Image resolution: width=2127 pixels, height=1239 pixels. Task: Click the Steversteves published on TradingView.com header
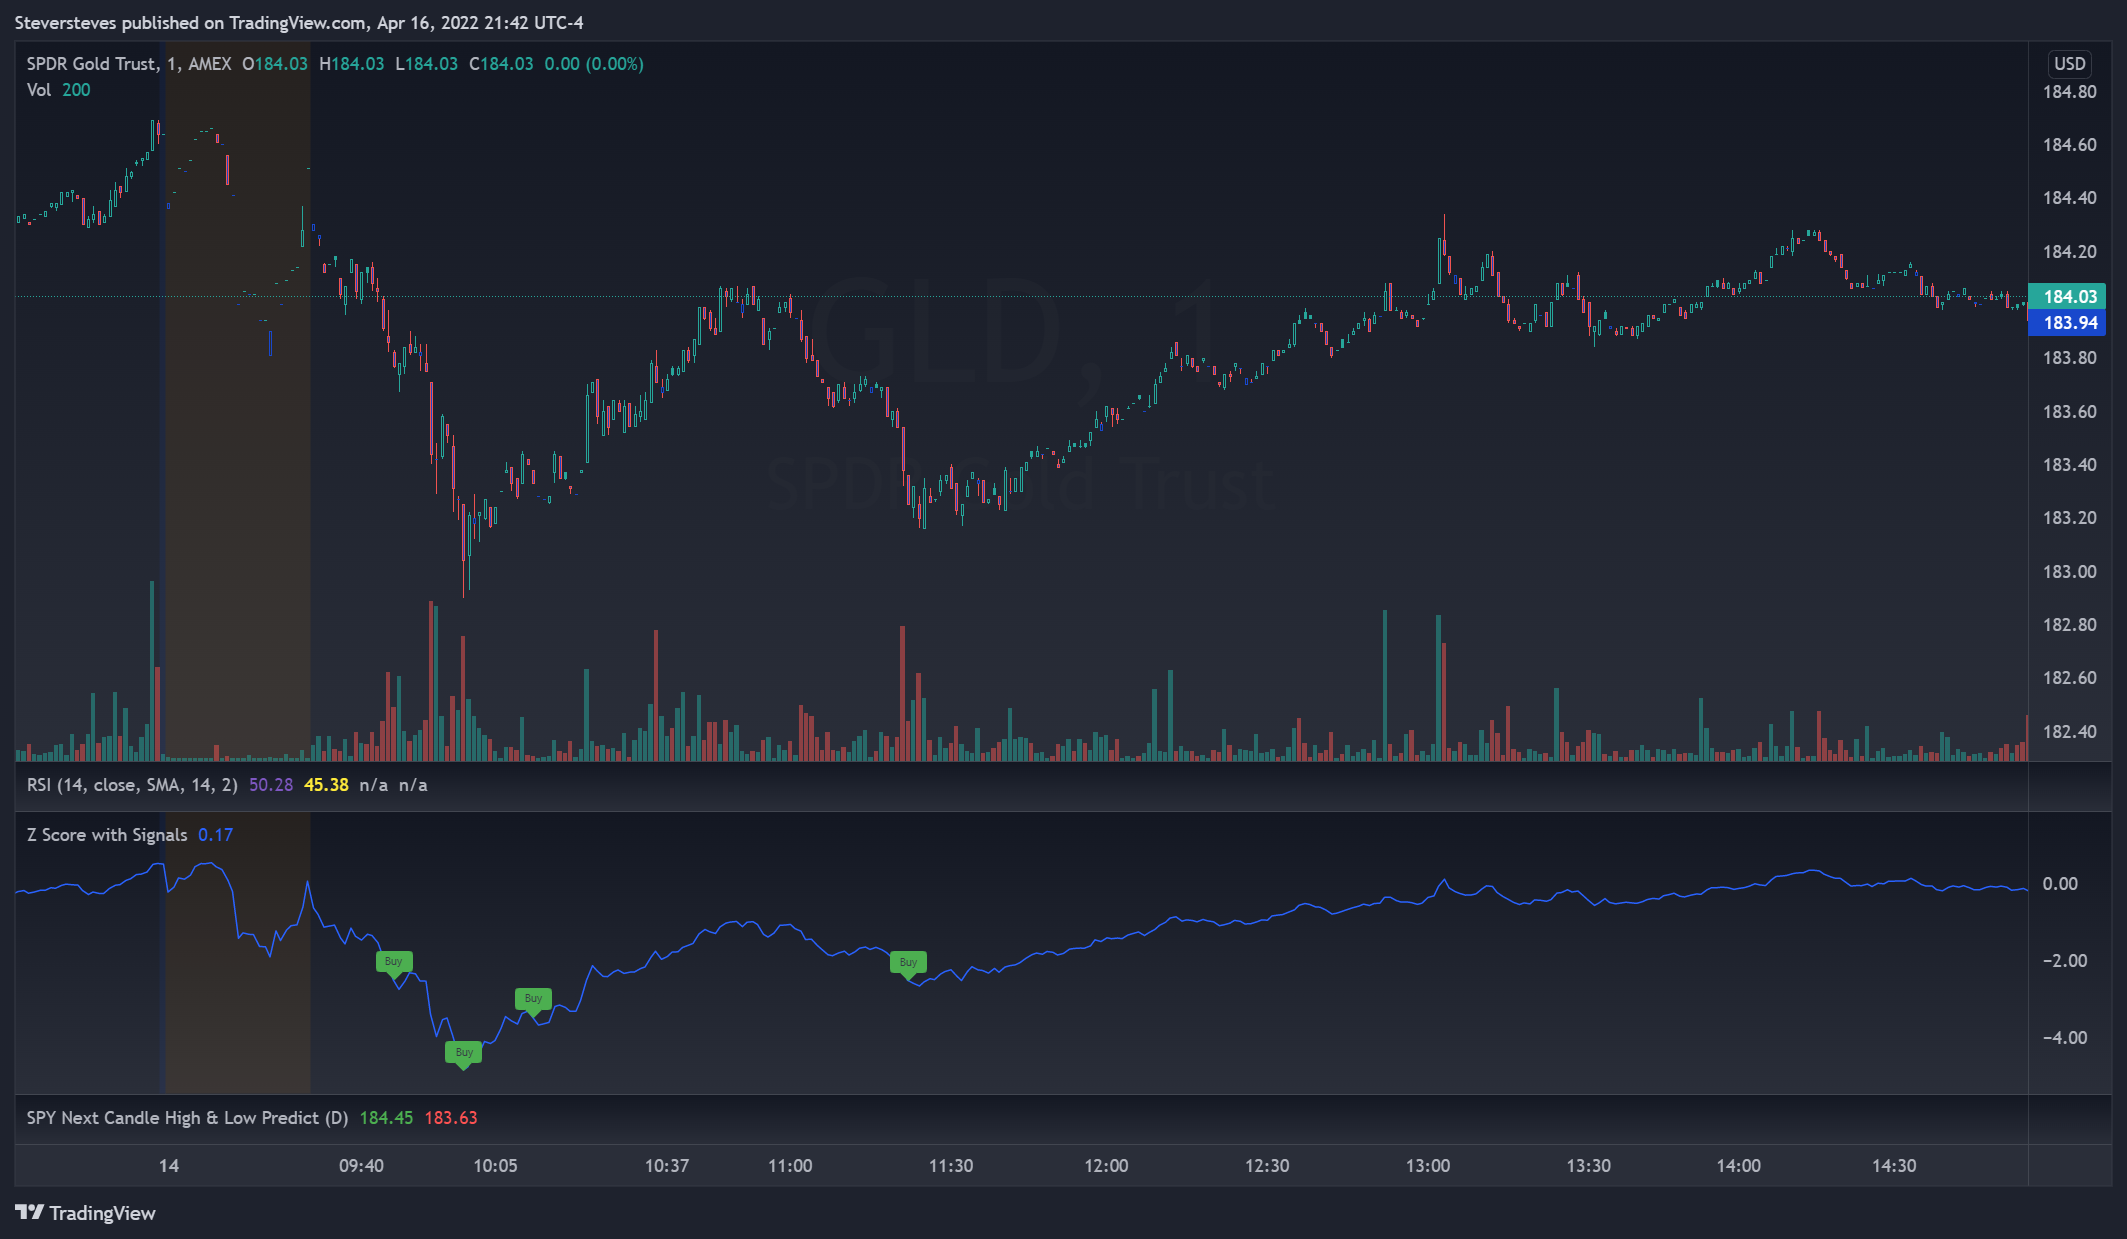click(x=299, y=22)
